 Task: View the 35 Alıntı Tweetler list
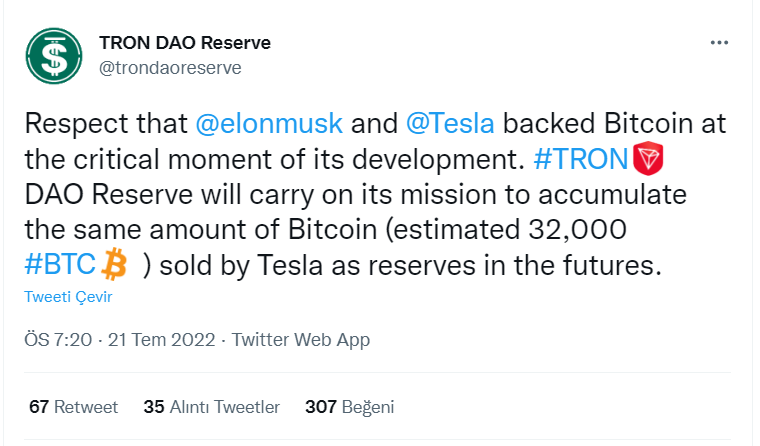(x=211, y=407)
